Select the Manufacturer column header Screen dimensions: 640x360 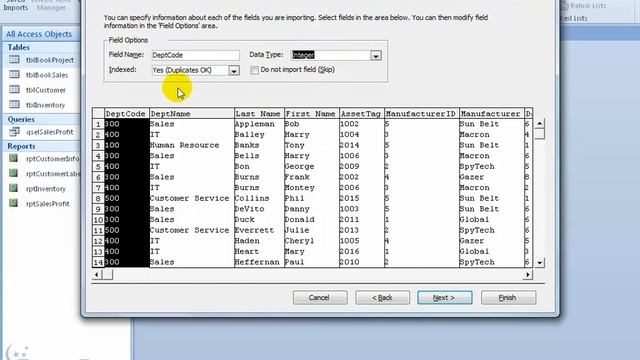tap(491, 113)
